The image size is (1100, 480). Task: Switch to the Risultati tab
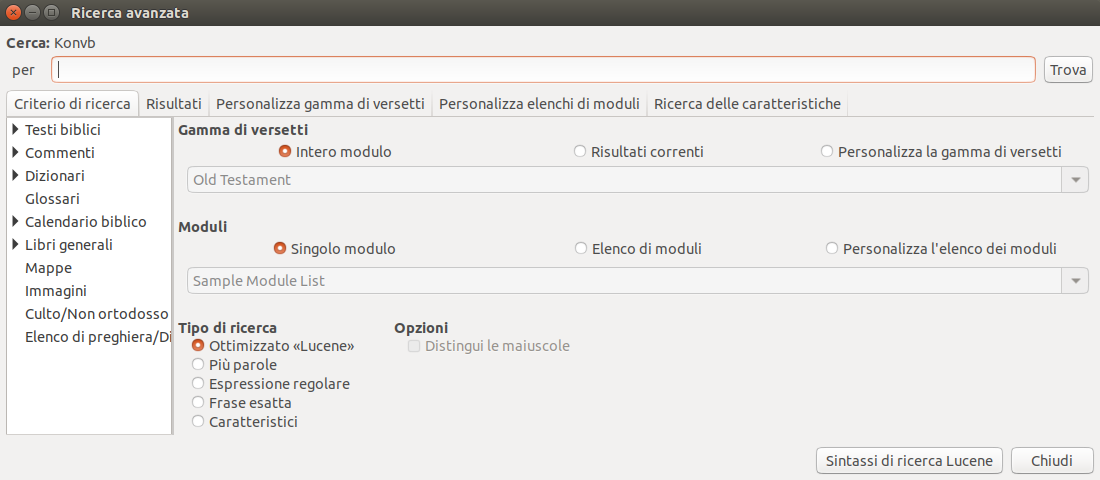click(x=173, y=104)
